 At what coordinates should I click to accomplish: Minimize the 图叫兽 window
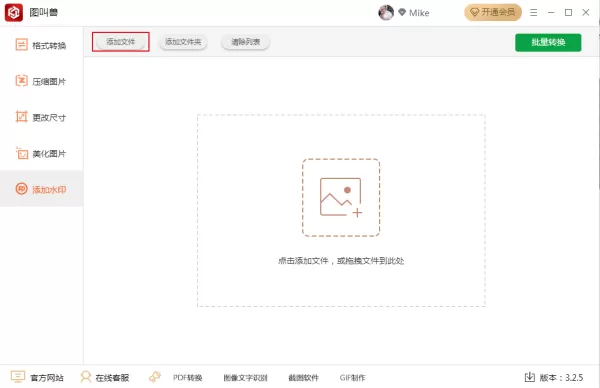pyautogui.click(x=551, y=13)
